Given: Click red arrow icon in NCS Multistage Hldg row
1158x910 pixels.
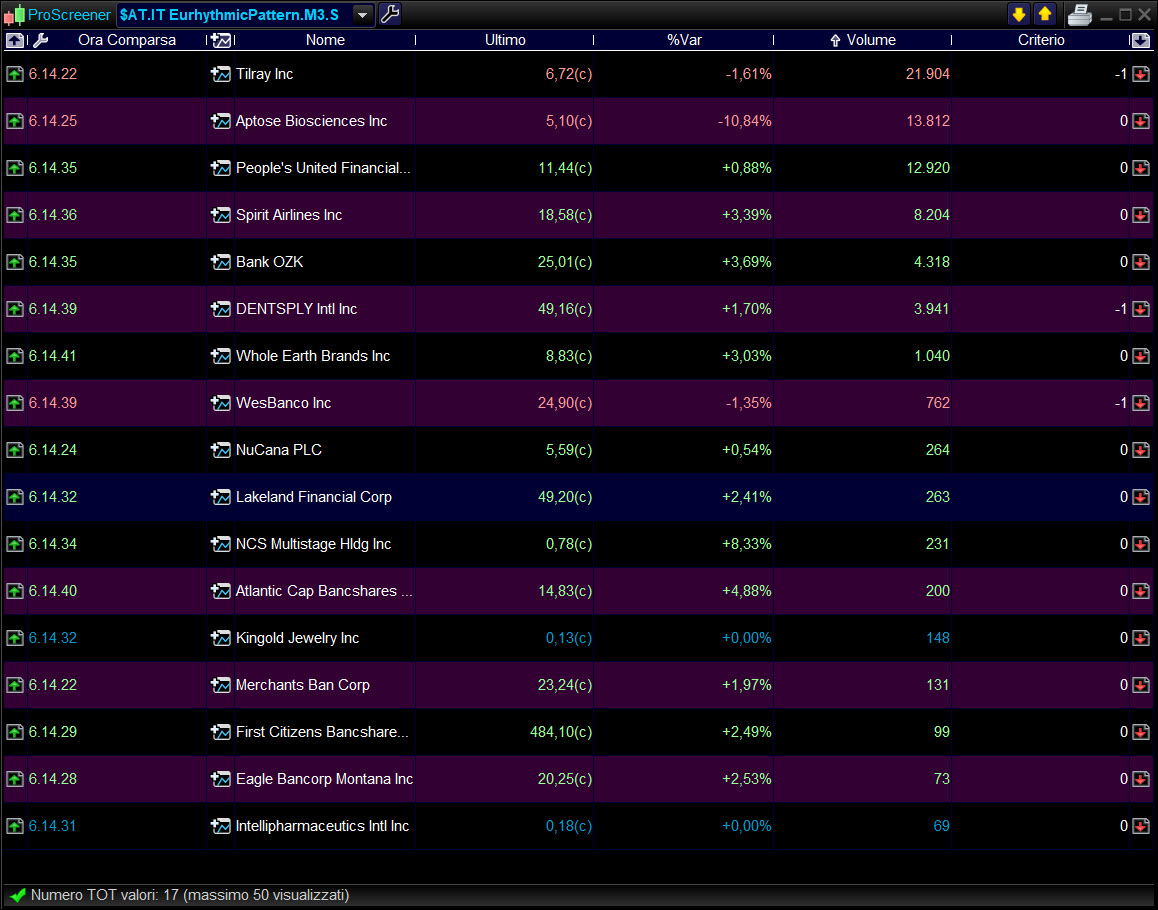Looking at the screenshot, I should pyautogui.click(x=1140, y=544).
